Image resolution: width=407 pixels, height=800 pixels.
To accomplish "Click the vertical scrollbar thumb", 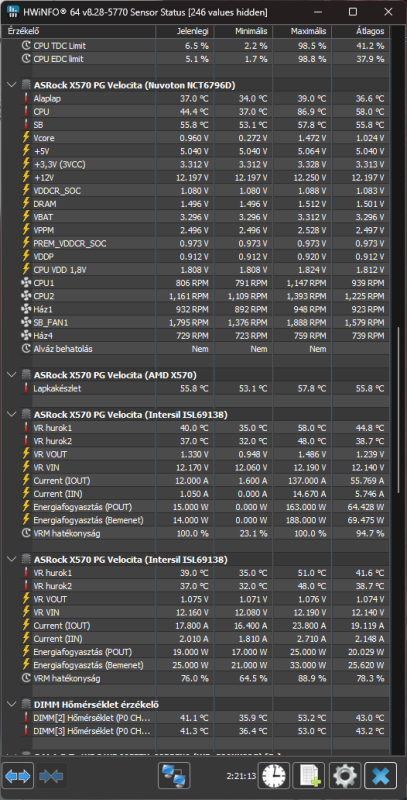I will [x=398, y=411].
